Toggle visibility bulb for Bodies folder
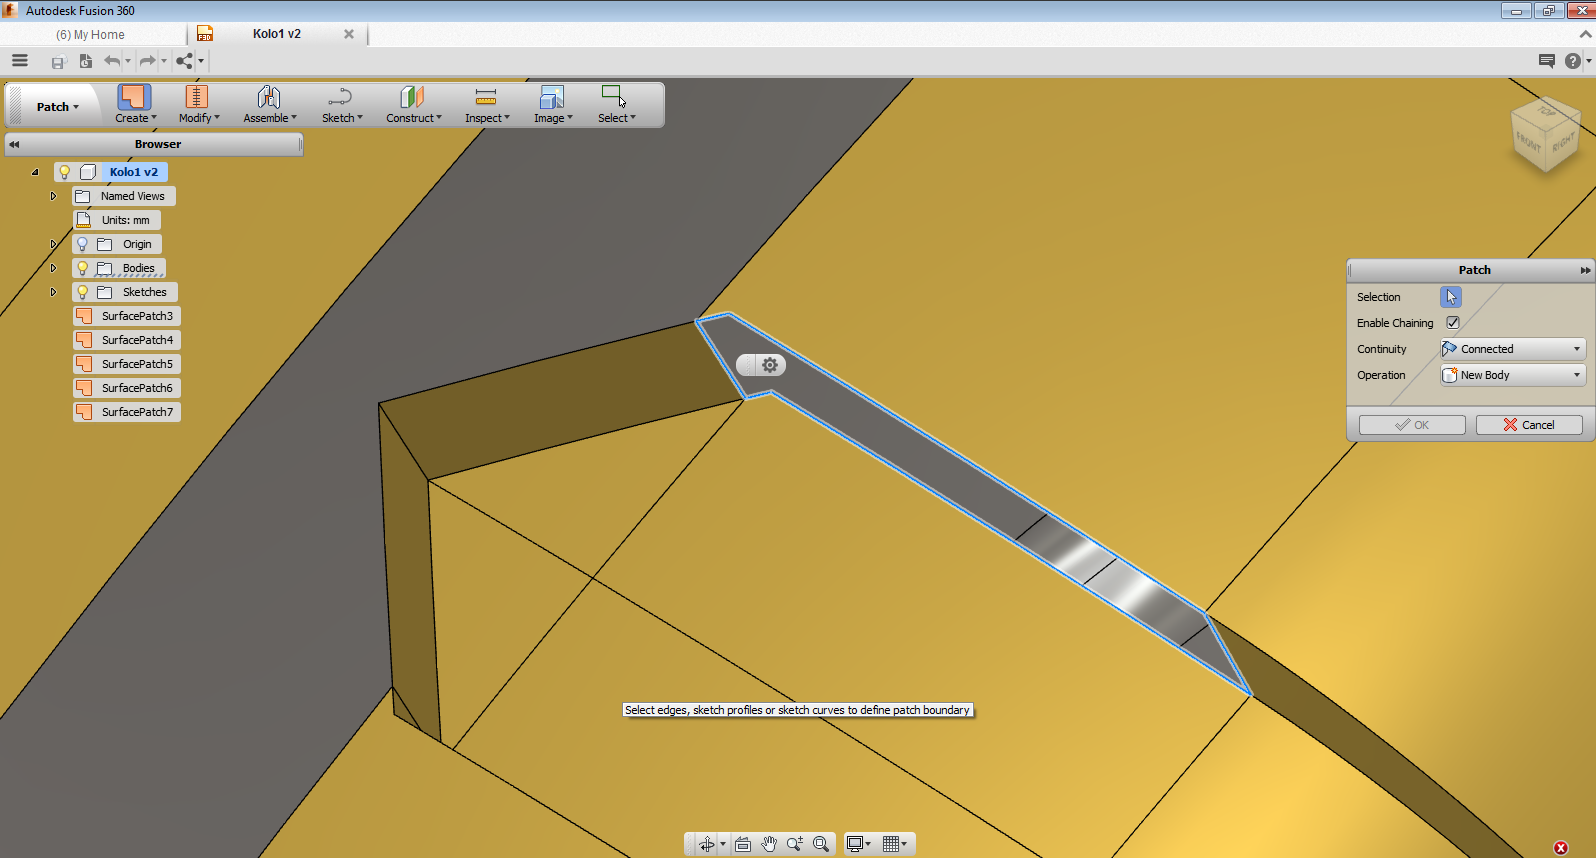 click(x=83, y=268)
